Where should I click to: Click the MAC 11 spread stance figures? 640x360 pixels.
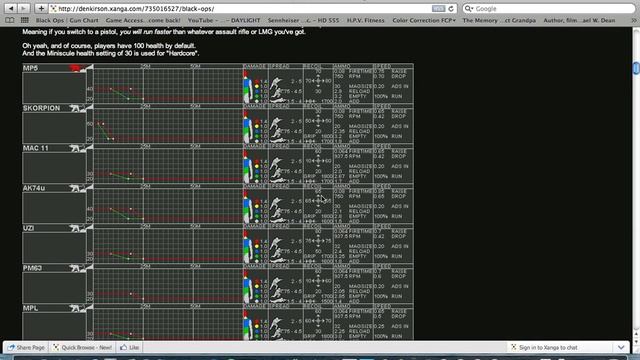(x=277, y=167)
